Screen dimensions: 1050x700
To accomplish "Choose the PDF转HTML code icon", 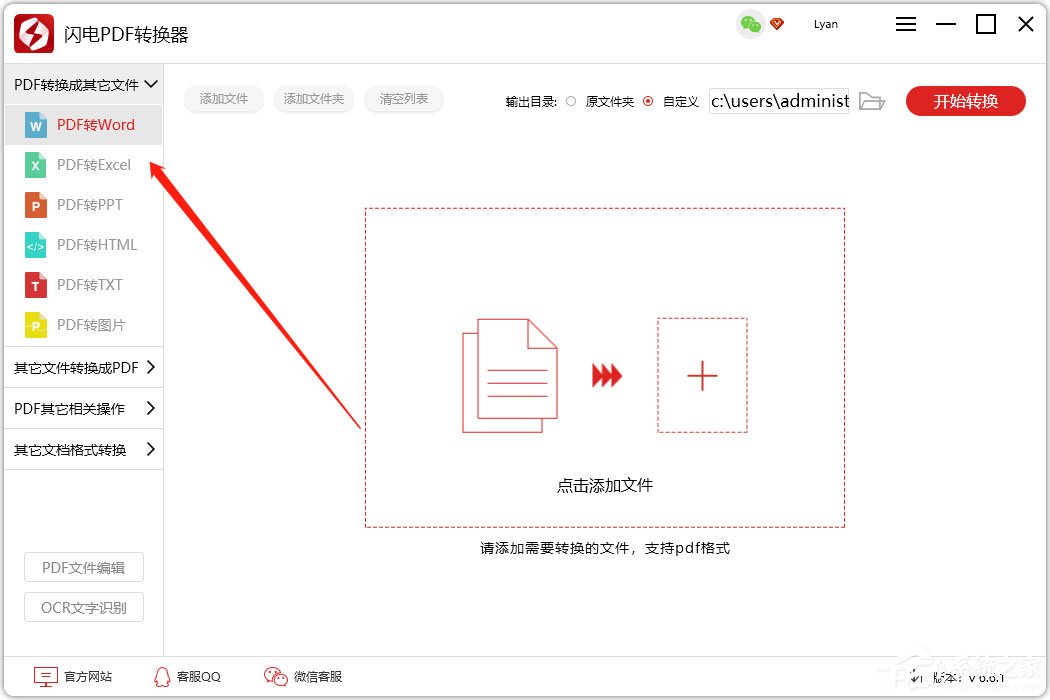I will coord(36,245).
